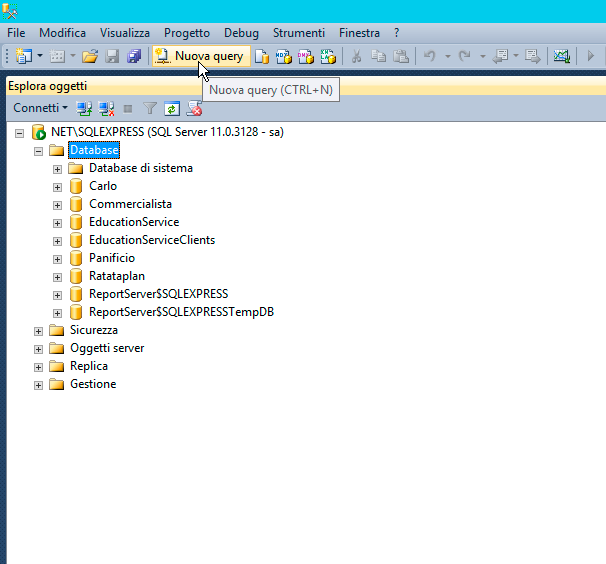This screenshot has width=606, height=564.
Task: Click the Navigate Backward icon
Action: click(x=500, y=56)
